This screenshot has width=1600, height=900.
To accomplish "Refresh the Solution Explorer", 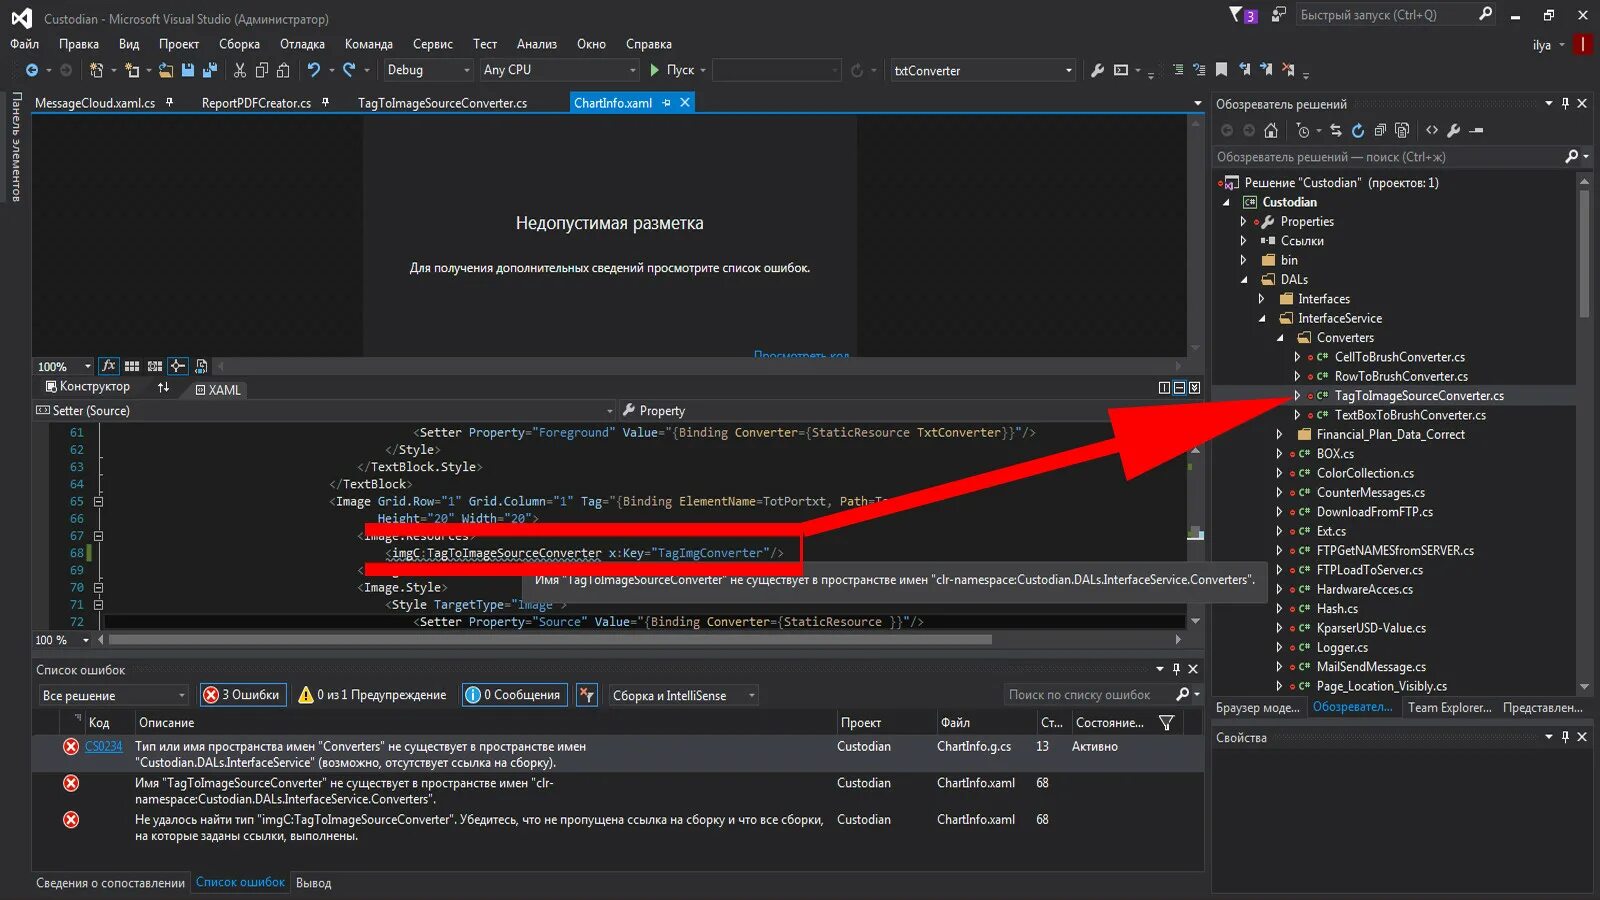I will pos(1358,130).
